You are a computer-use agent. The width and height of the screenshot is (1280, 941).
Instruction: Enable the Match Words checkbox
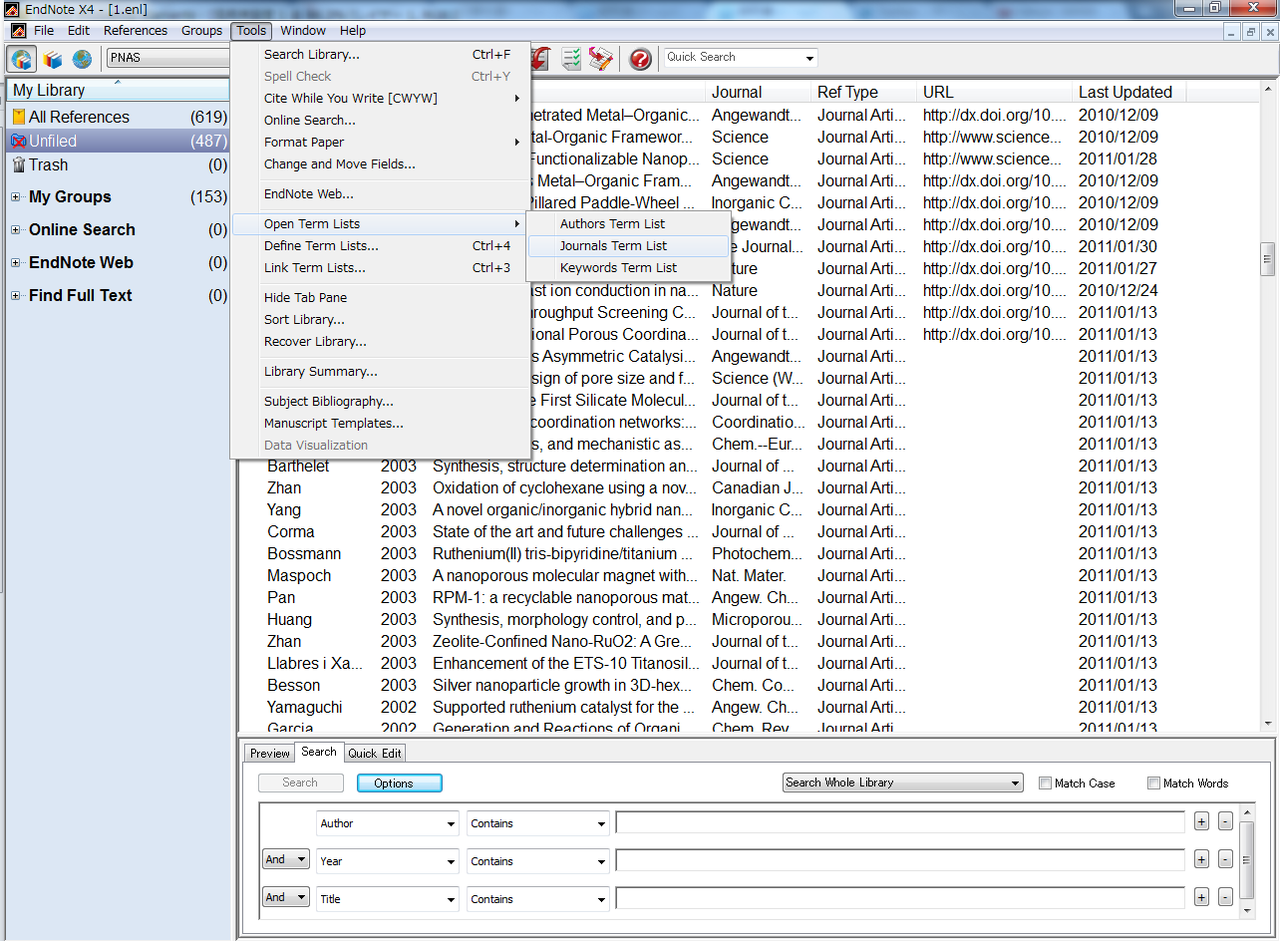click(1153, 783)
